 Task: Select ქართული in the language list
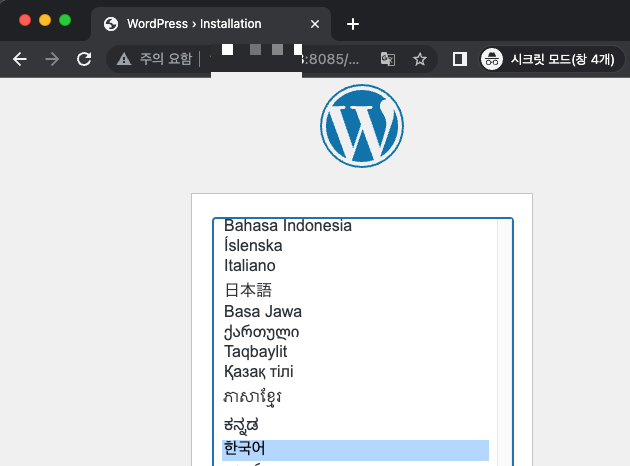pyautogui.click(x=356, y=332)
